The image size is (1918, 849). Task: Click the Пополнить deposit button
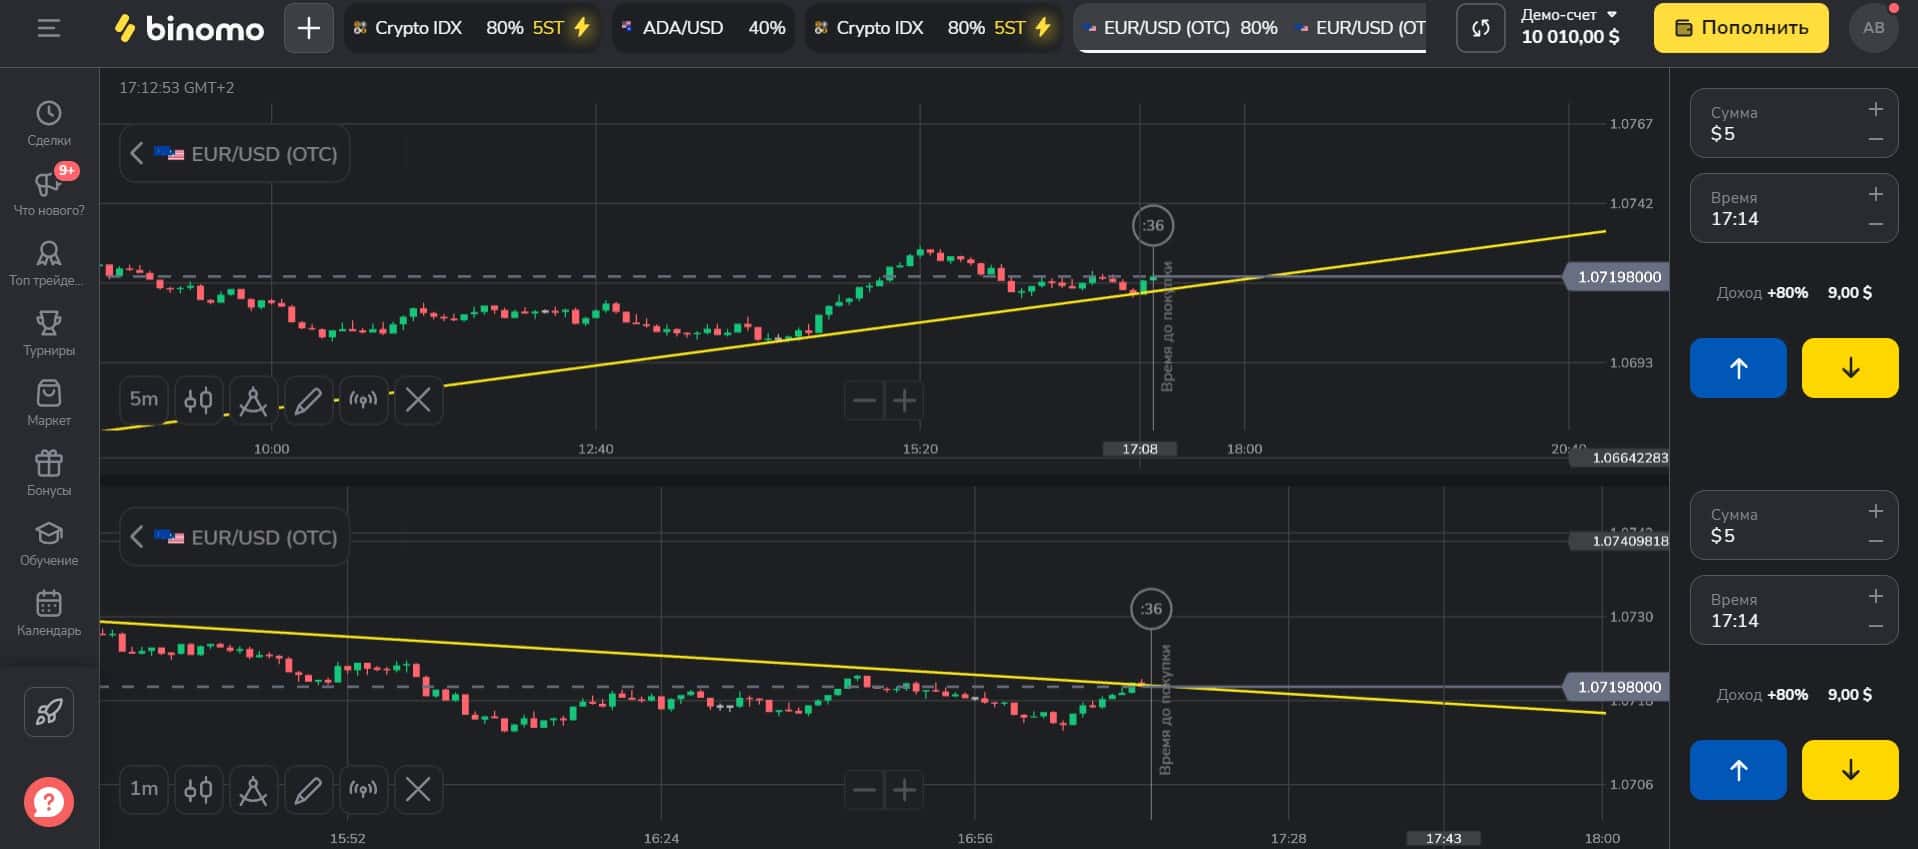[x=1741, y=28]
